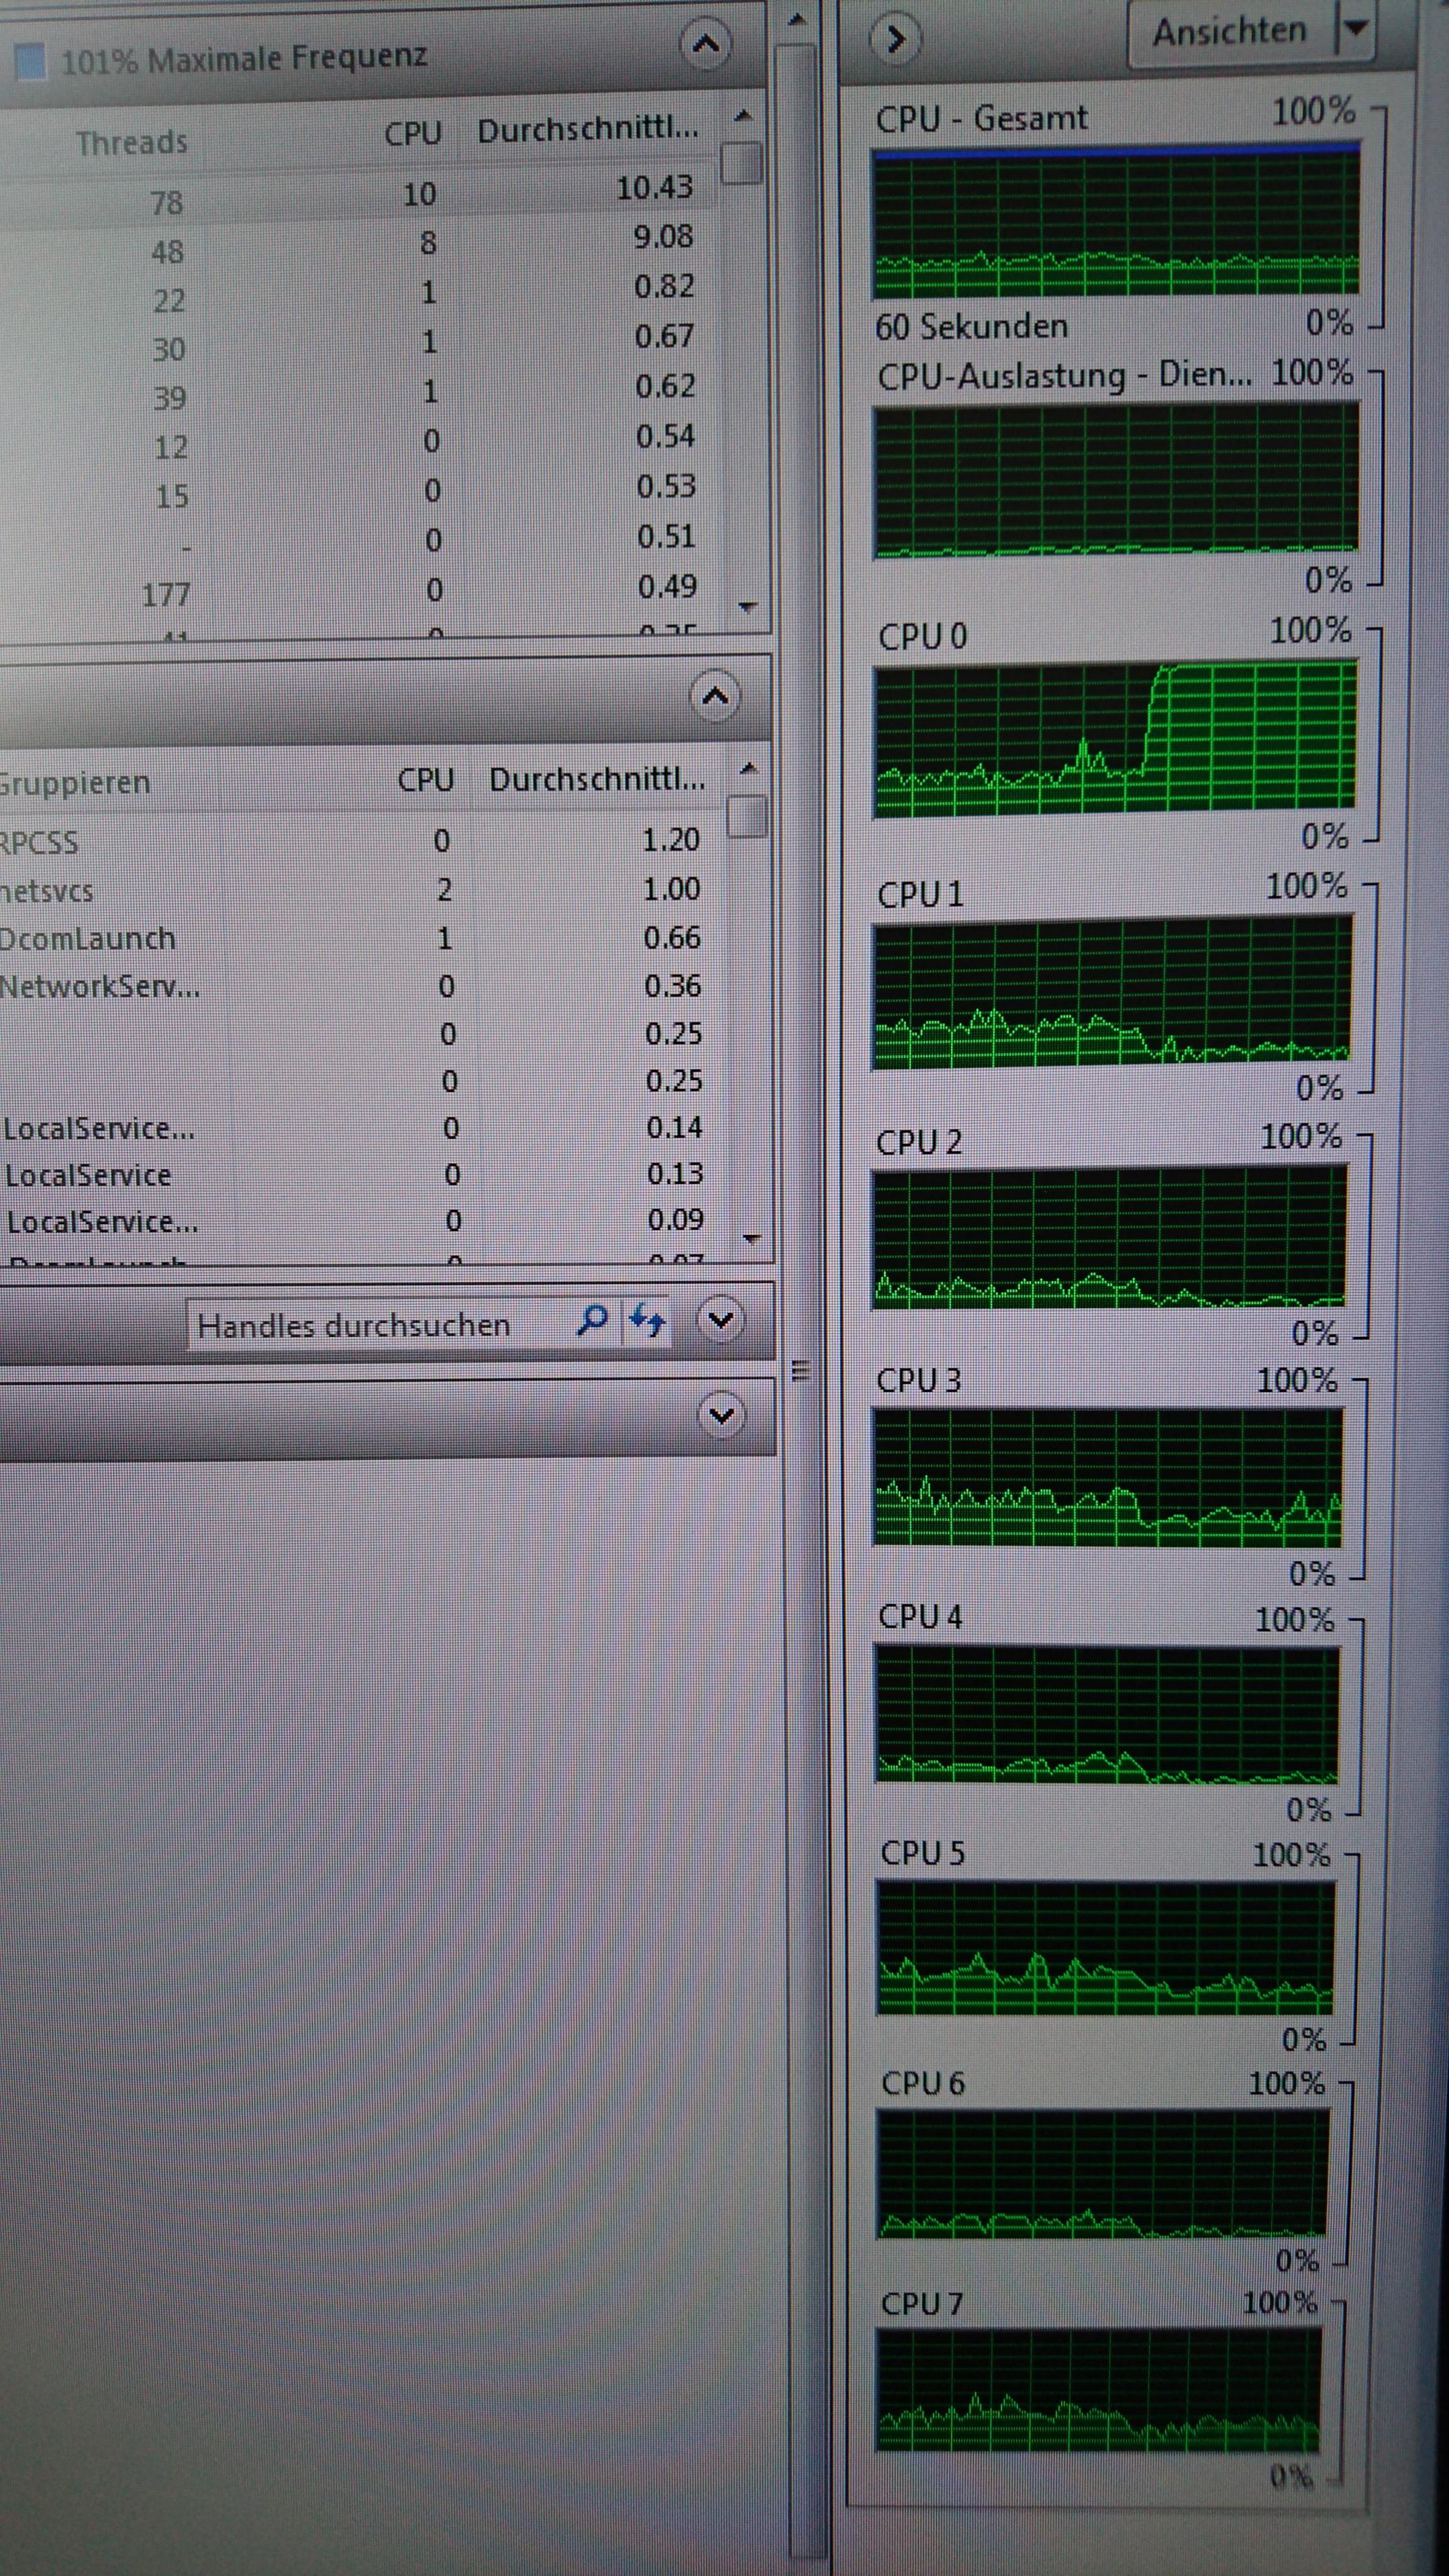This screenshot has width=1449, height=2576.
Task: Collapse the services section with Gruppieren column
Action: point(715,696)
